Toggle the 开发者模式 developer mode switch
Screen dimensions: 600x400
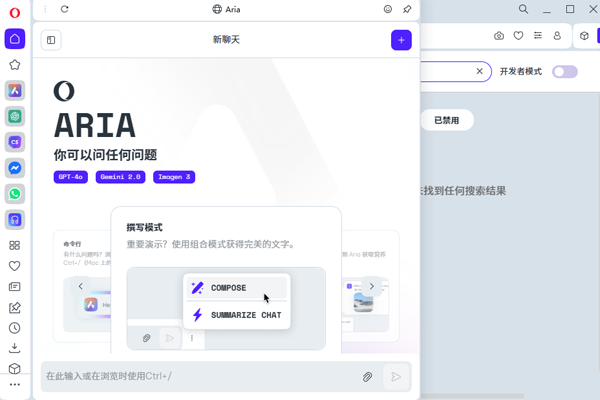coord(565,72)
